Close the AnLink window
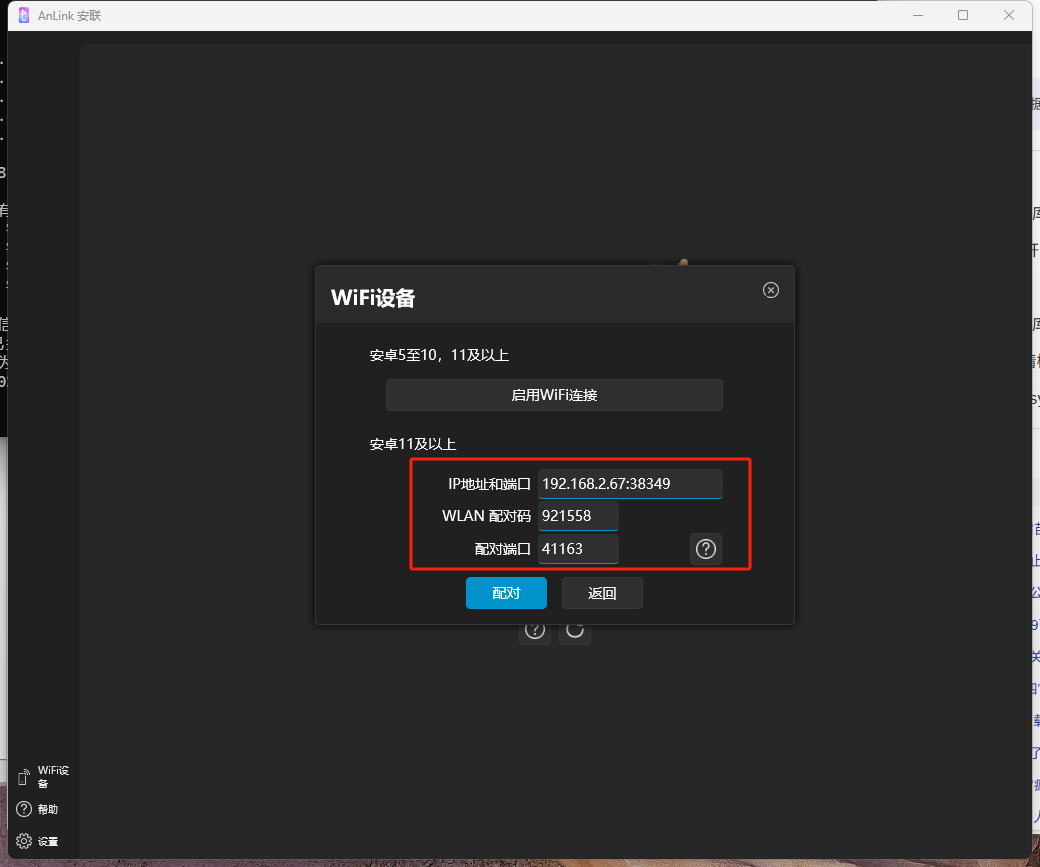This screenshot has width=1040, height=867. (1009, 15)
